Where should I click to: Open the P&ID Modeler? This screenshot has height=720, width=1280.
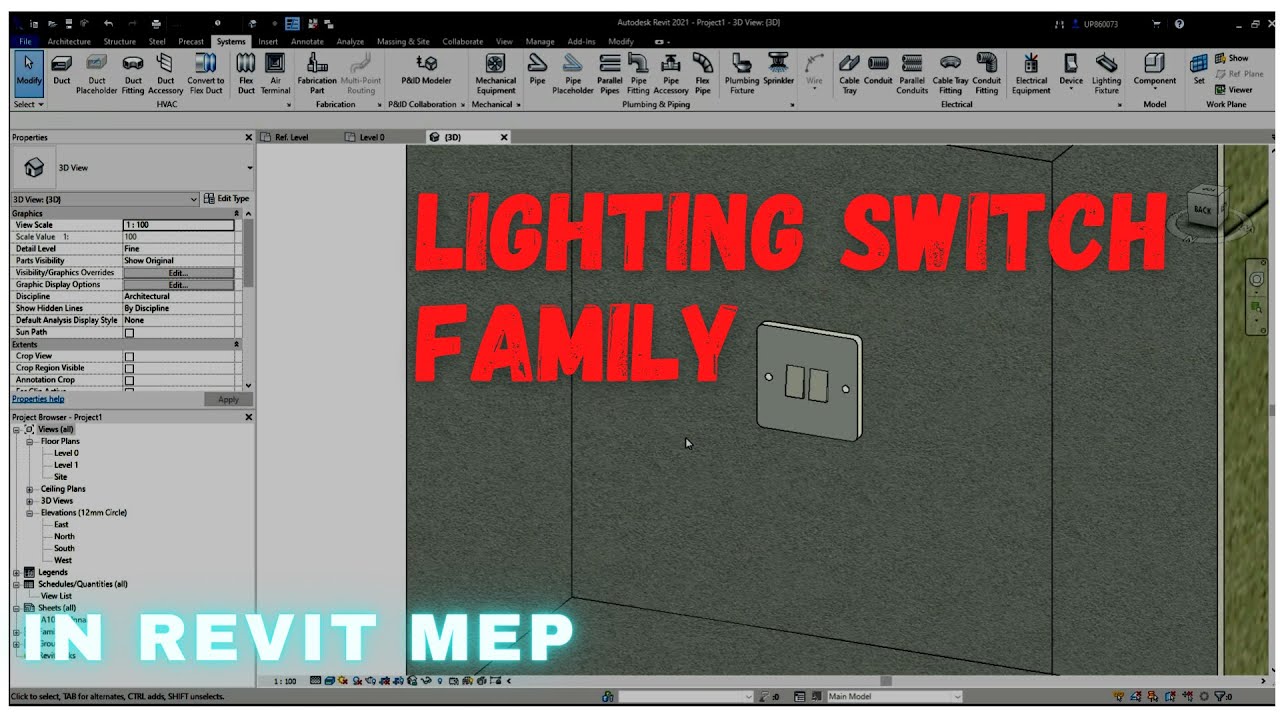tap(426, 70)
